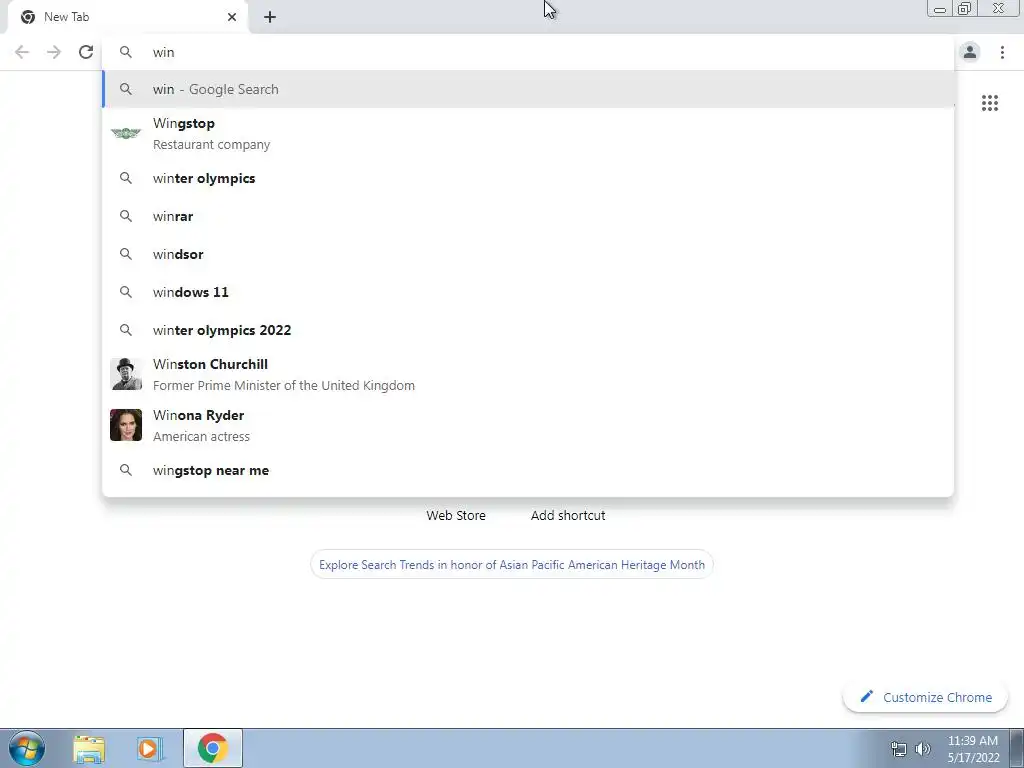Select 'windsor' search suggestion
The height and width of the screenshot is (768, 1024).
[528, 254]
